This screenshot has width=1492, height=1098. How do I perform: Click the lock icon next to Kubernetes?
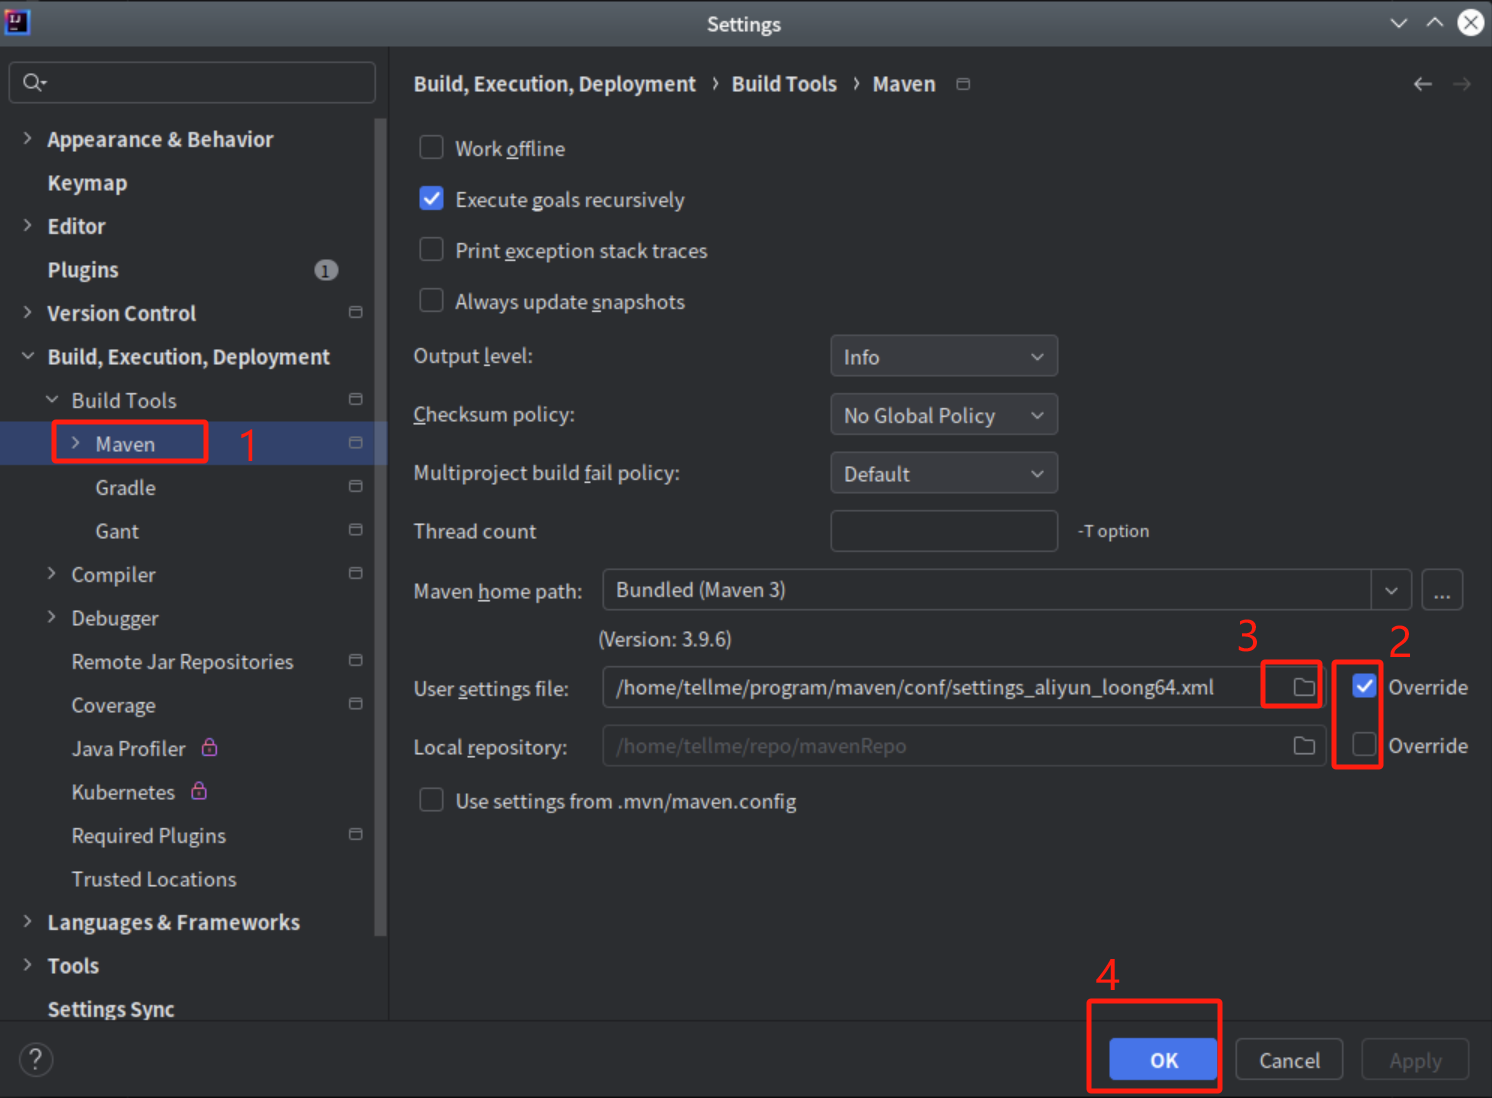pos(199,791)
